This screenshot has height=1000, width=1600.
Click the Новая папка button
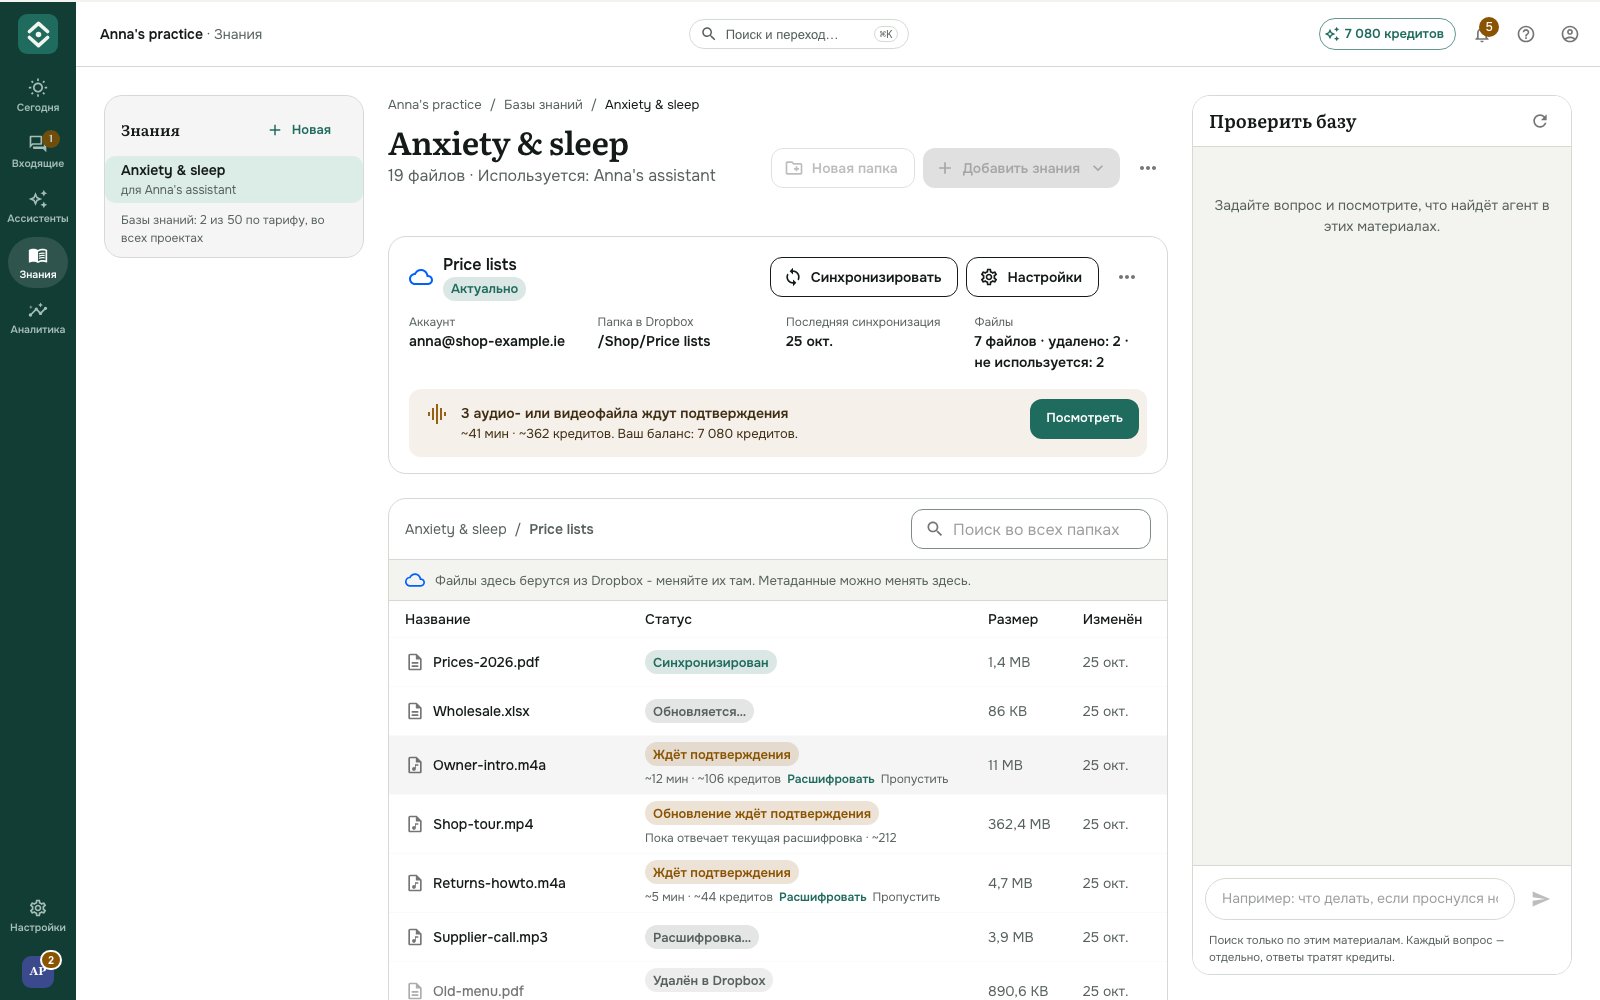[x=842, y=168]
